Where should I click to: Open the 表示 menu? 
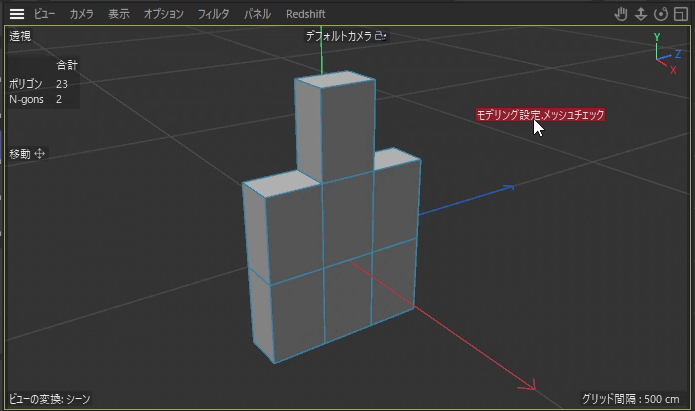click(x=119, y=14)
